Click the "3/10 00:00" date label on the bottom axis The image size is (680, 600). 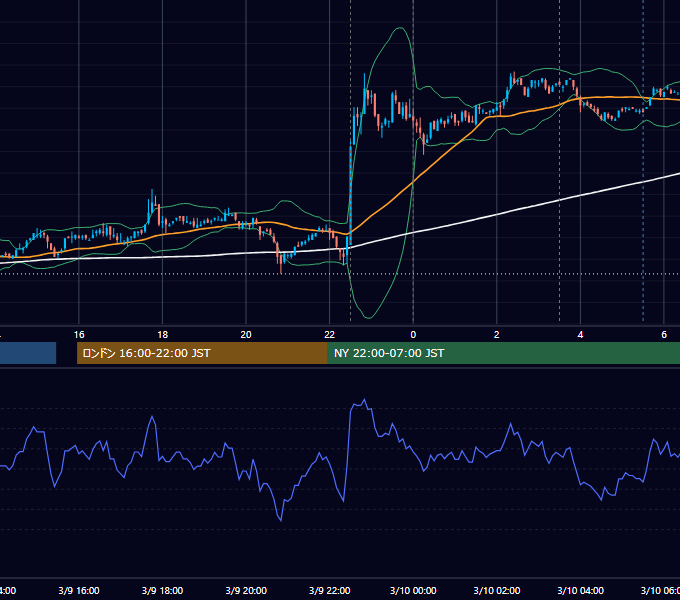point(413,590)
